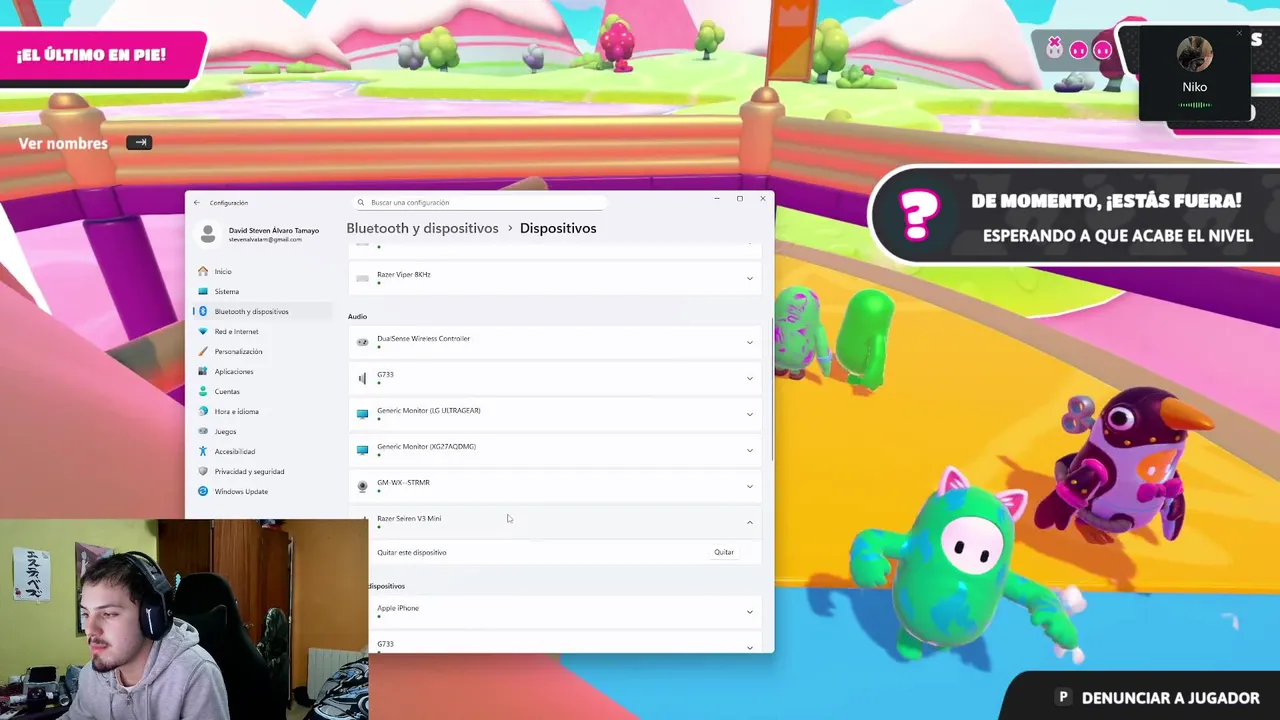Screen dimensions: 1280x720
Task: Click the Sistema icon in sidebar
Action: tap(203, 291)
